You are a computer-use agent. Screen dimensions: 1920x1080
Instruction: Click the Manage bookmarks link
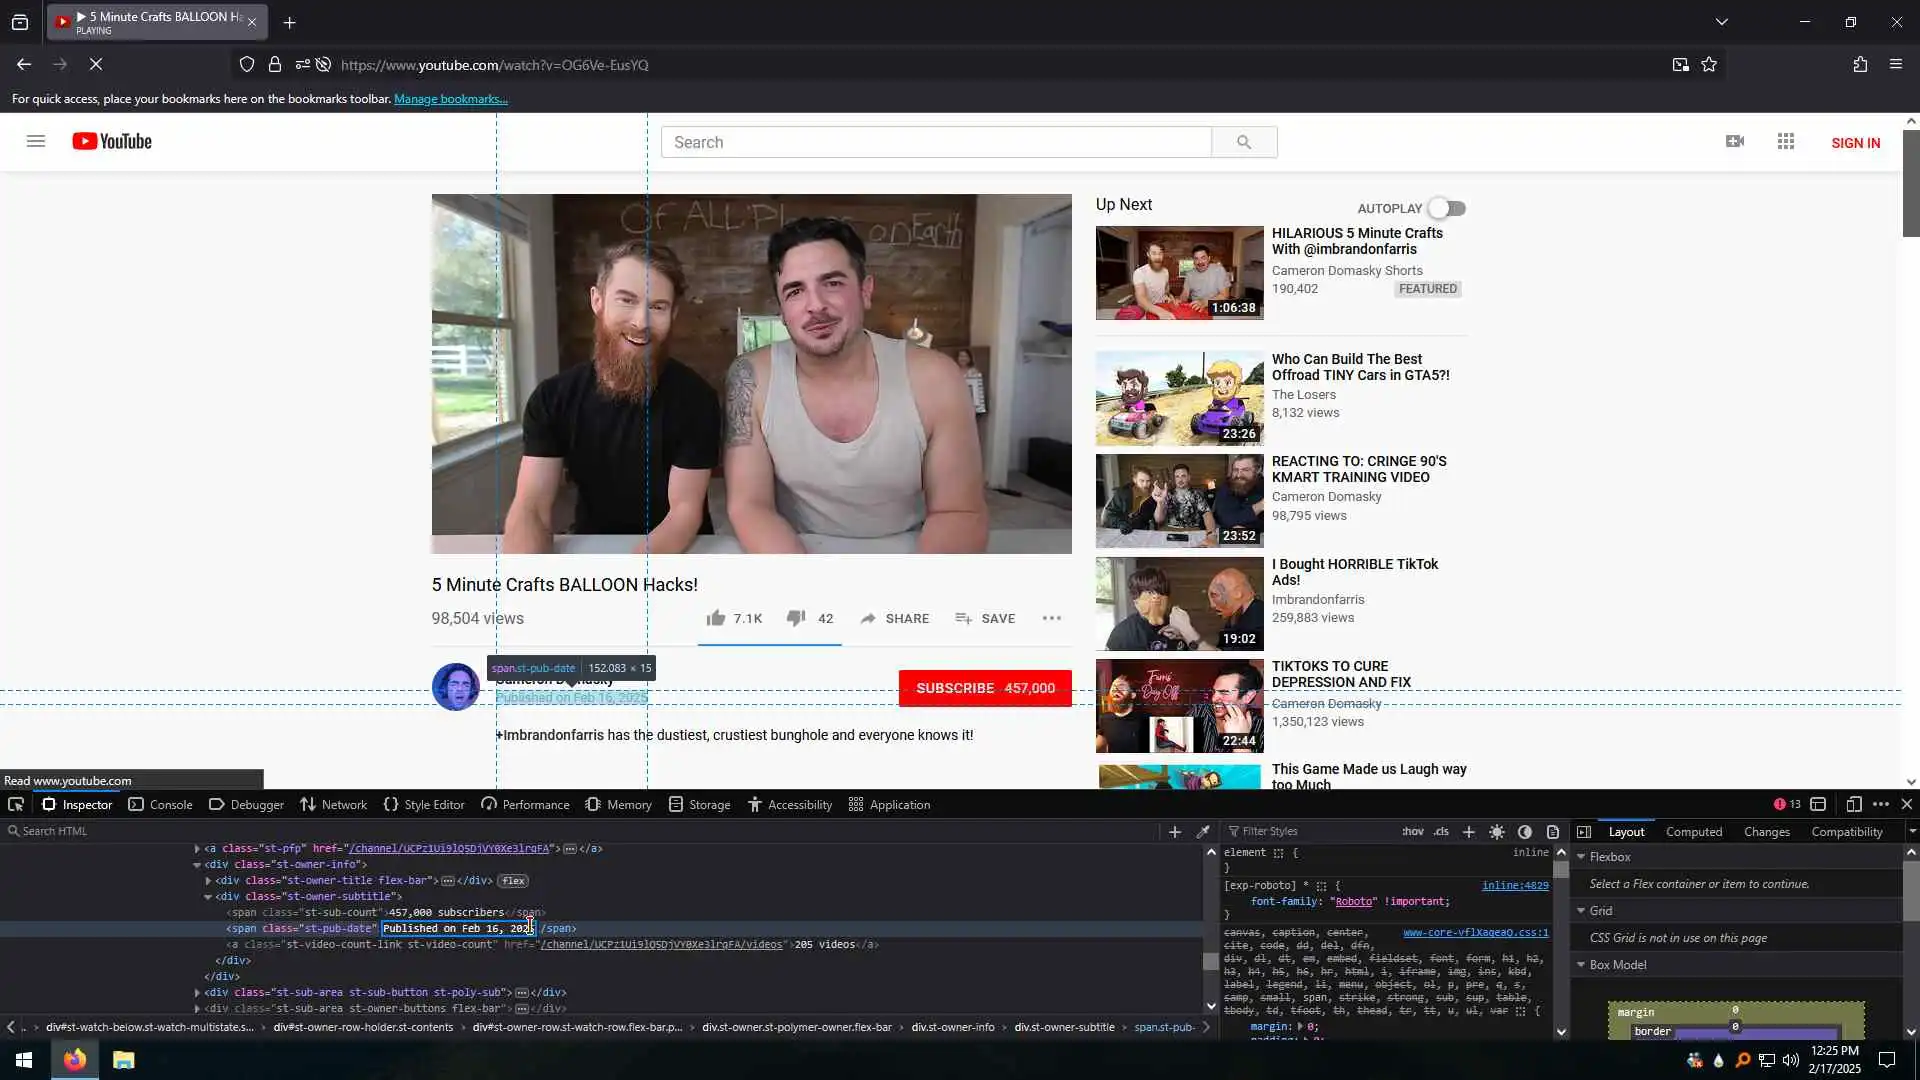450,99
